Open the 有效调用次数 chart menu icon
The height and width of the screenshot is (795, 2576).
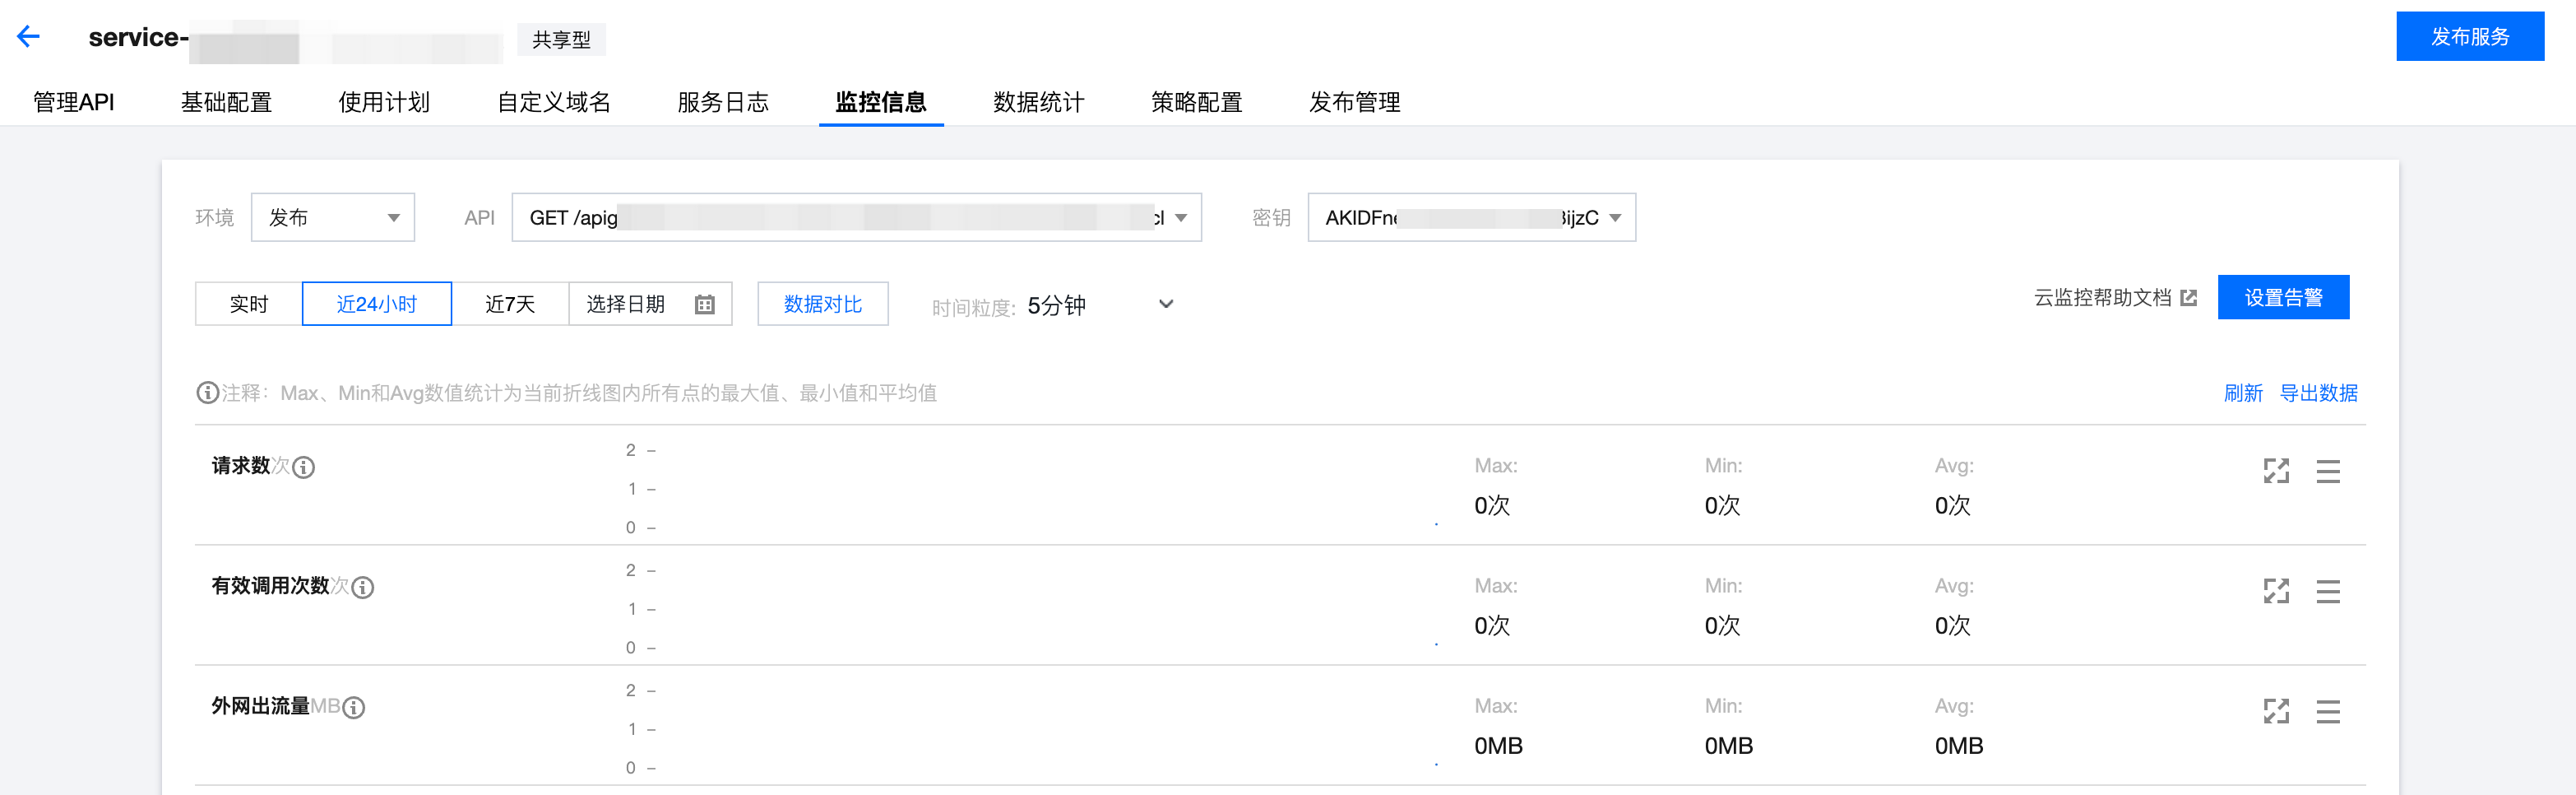coord(2328,591)
